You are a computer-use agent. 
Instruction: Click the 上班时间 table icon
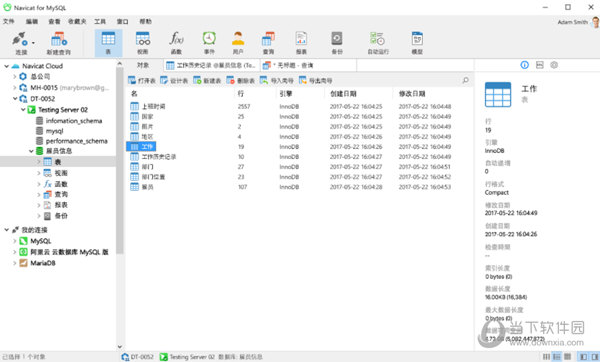134,106
